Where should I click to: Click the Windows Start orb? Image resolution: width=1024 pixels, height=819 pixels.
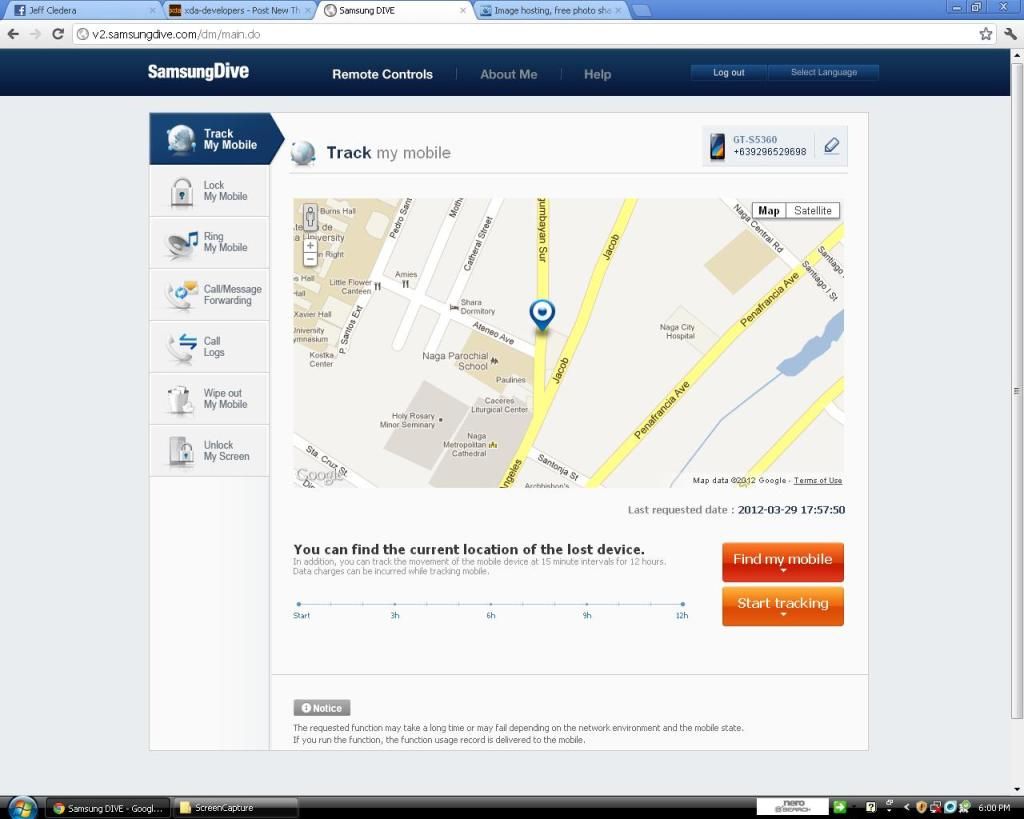(x=23, y=808)
